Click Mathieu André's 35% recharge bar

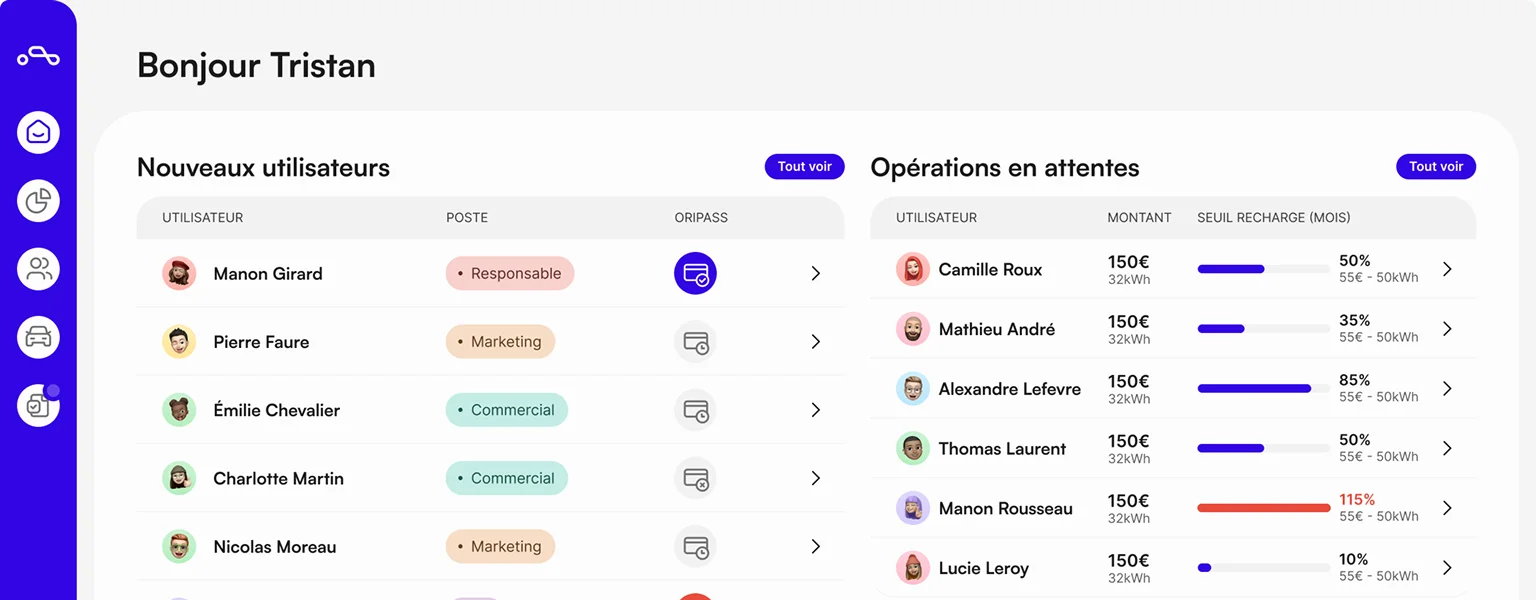click(1264, 329)
